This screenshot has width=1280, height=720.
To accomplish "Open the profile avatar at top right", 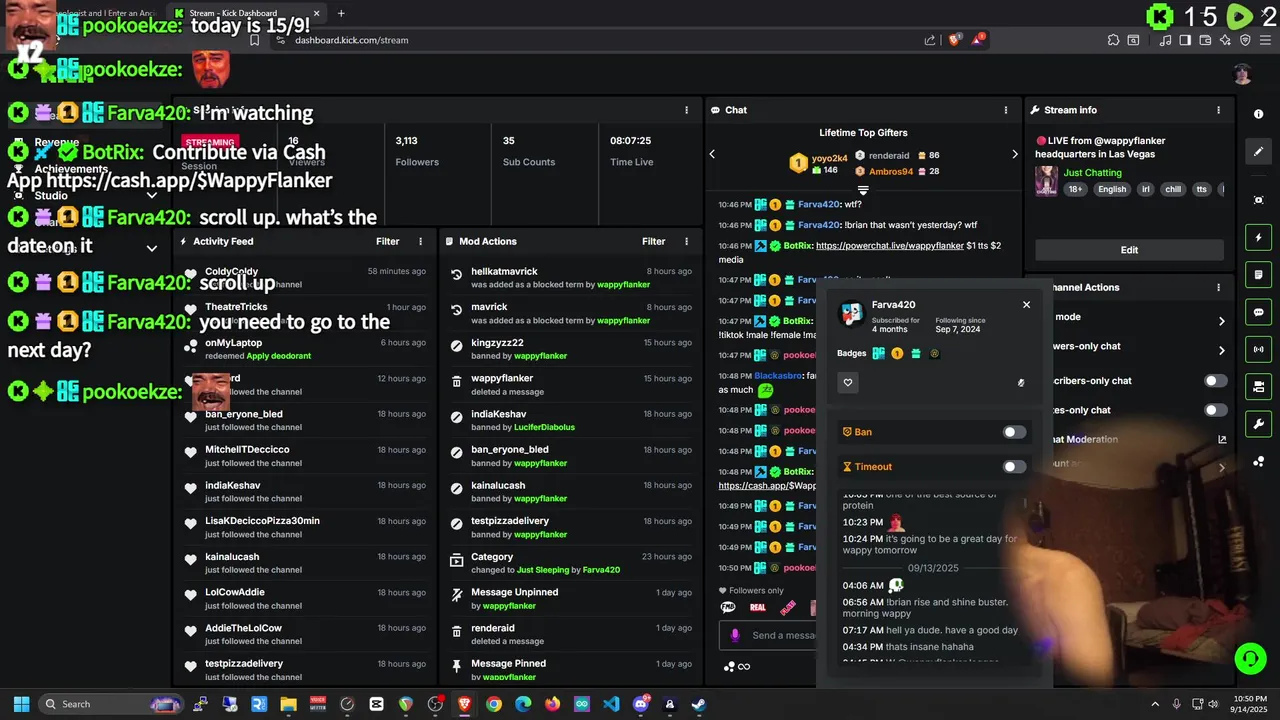I will tap(1242, 74).
